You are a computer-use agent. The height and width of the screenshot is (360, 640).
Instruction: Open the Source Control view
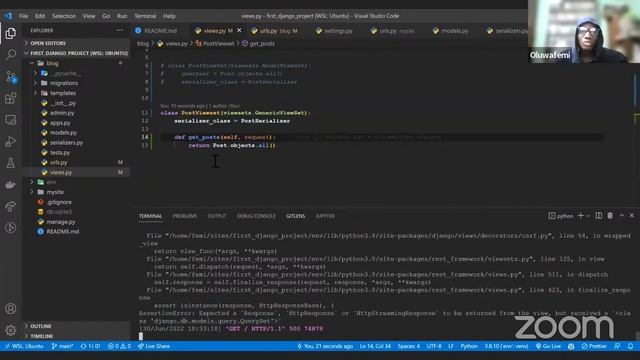pos(11,76)
